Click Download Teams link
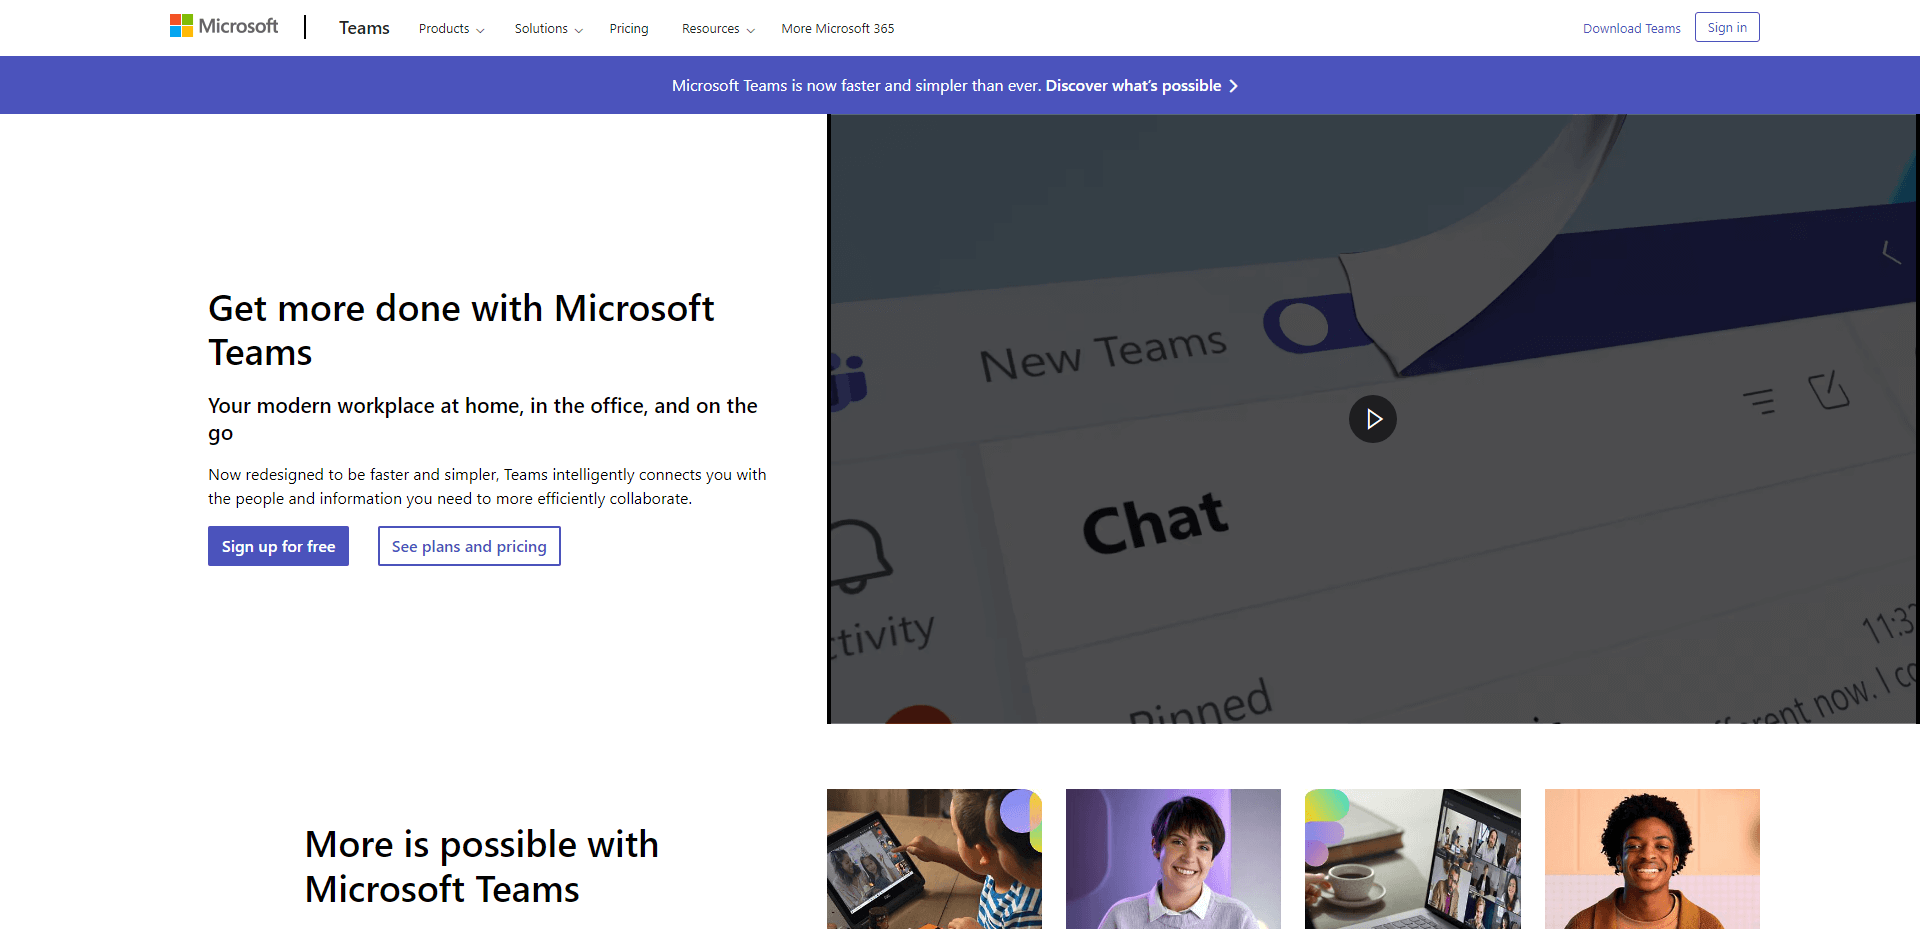The width and height of the screenshot is (1920, 929). tap(1631, 29)
